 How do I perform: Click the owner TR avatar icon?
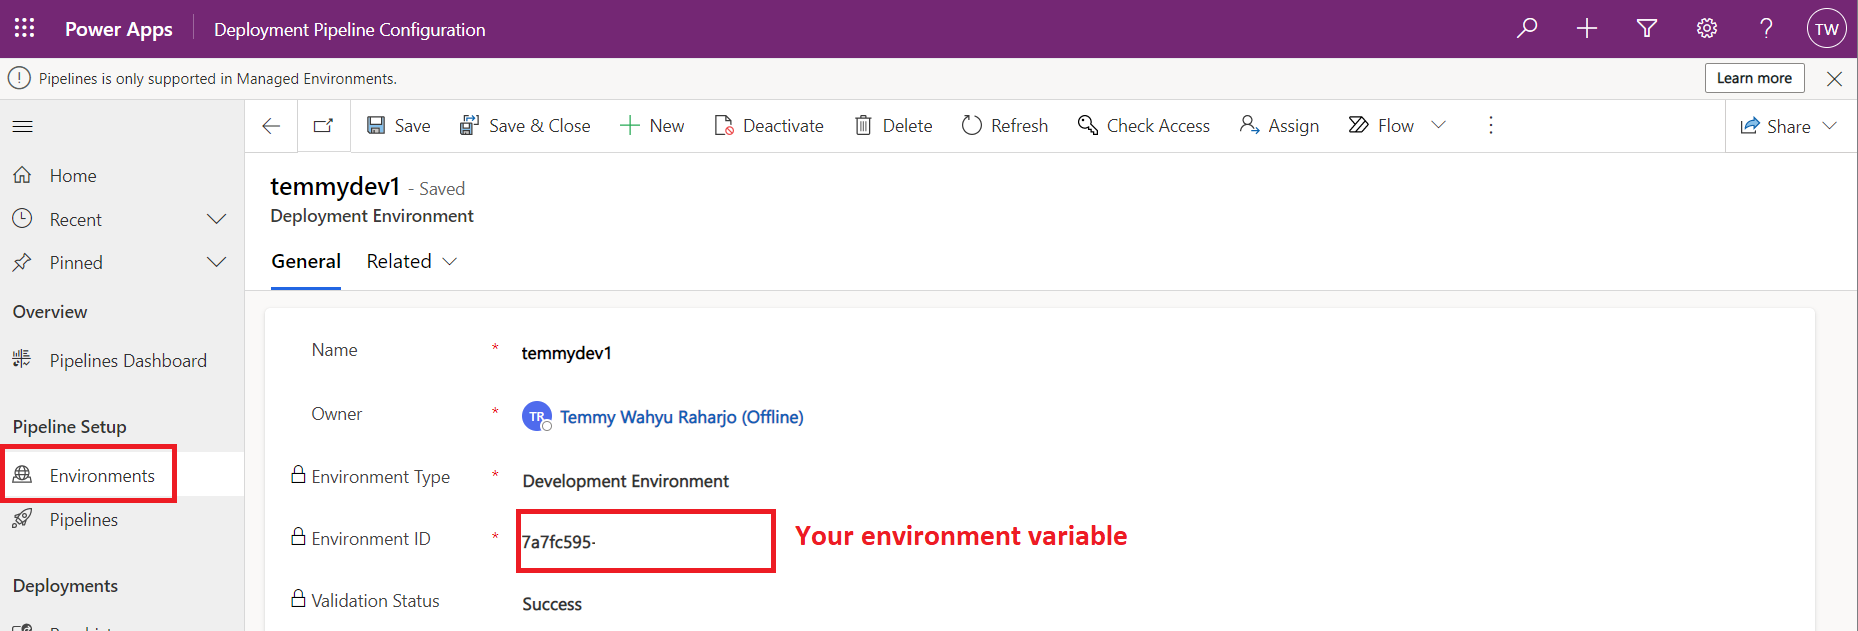point(537,417)
